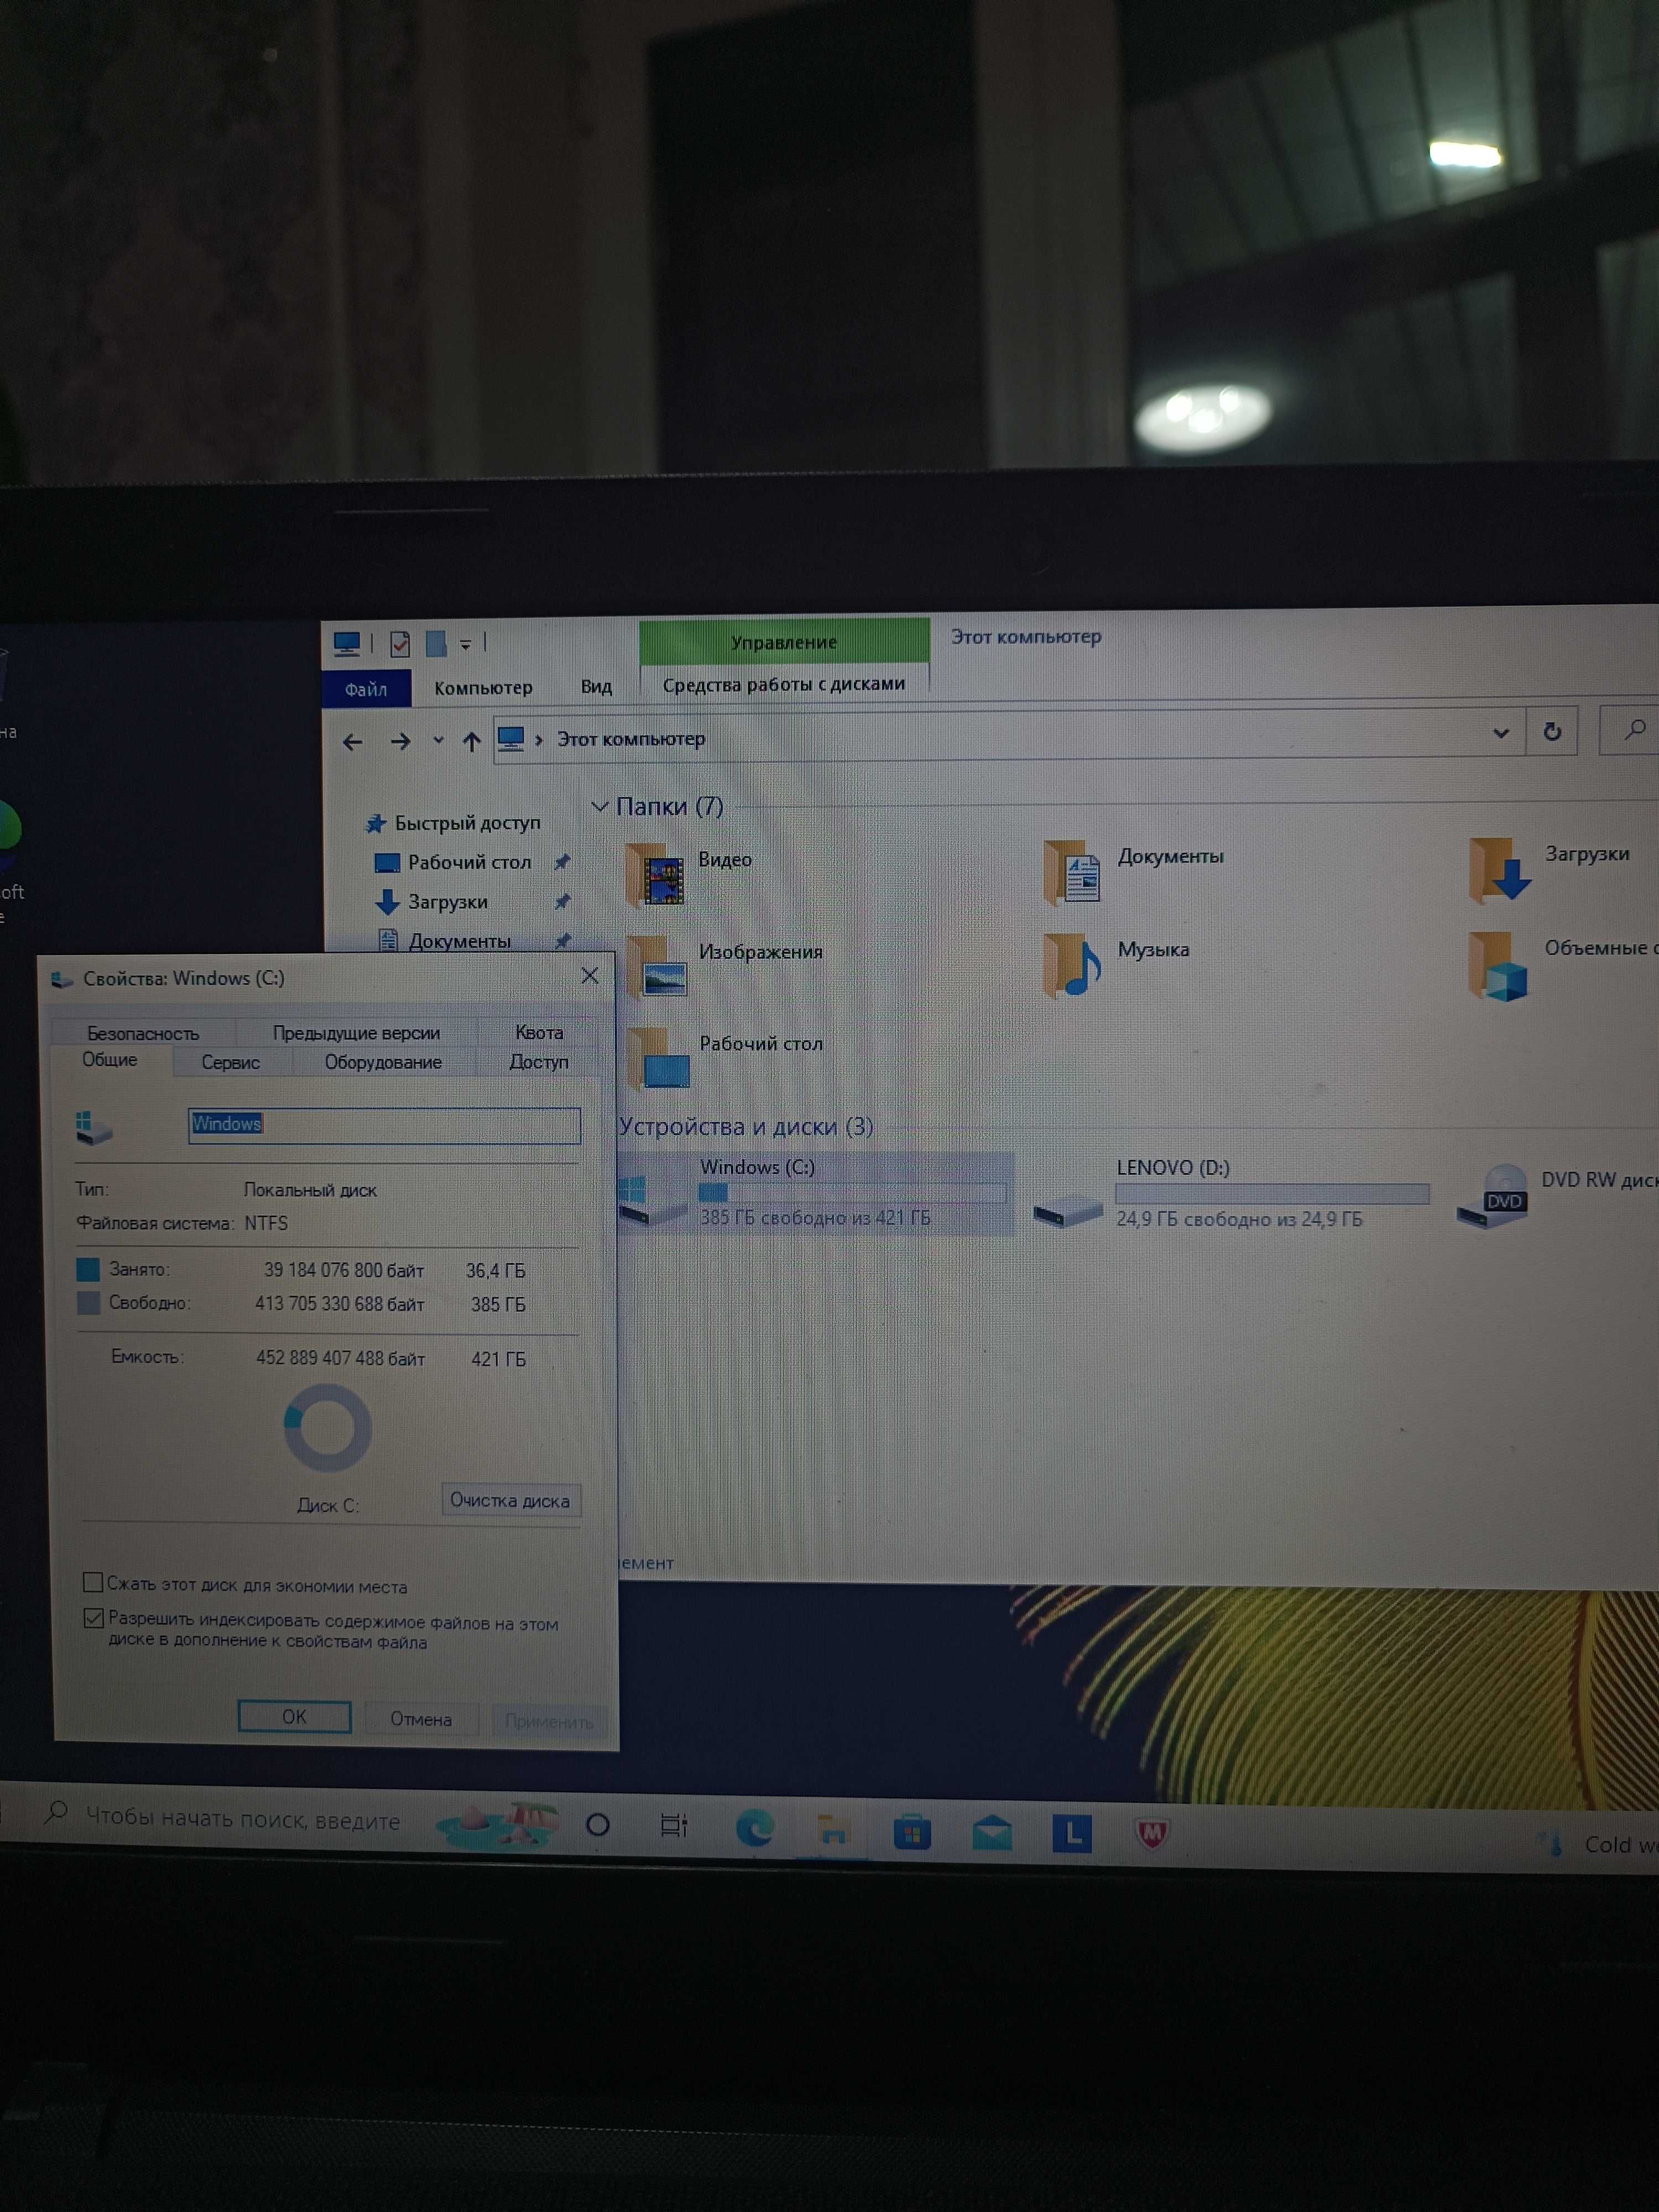Click the Cortana circle on taskbar

[598, 1825]
